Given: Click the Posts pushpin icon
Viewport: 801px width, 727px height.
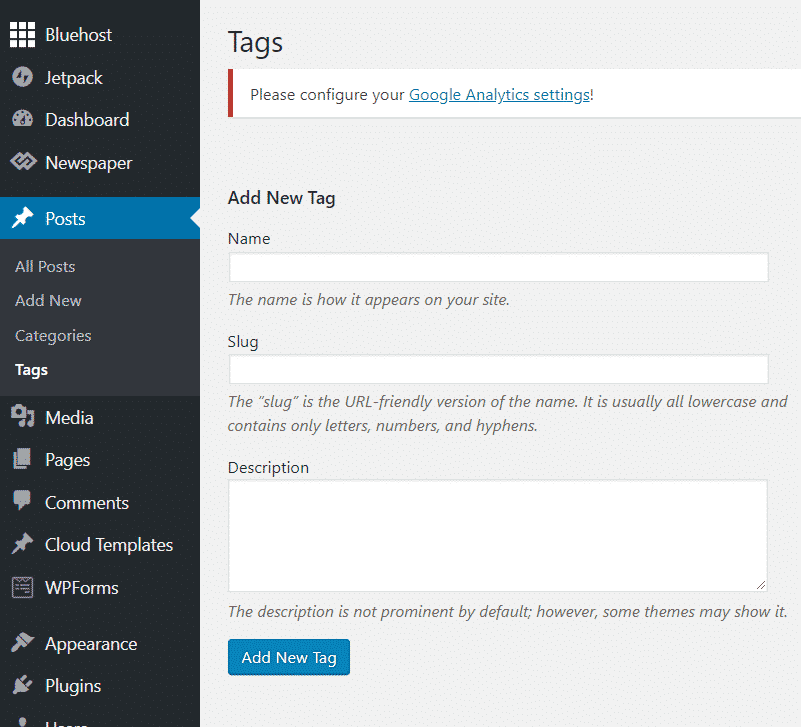Looking at the screenshot, I should click(x=22, y=218).
